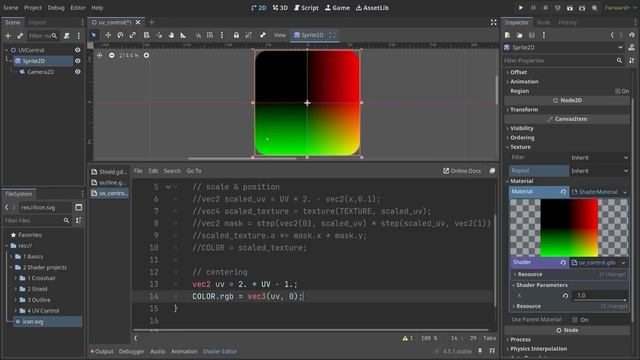This screenshot has height=360, width=640.
Task: Select the 4 UV Control folder
Action: [x=43, y=311]
